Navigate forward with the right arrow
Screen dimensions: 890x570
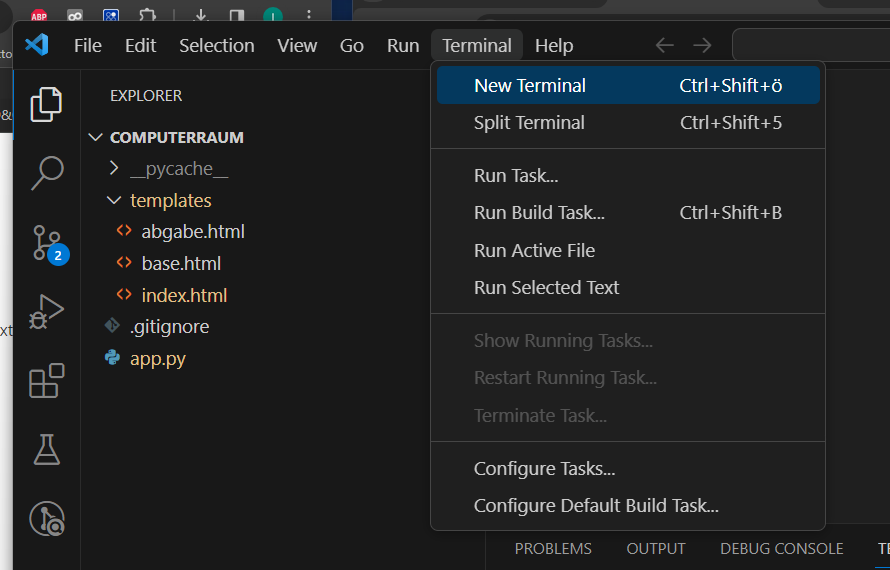pos(703,45)
